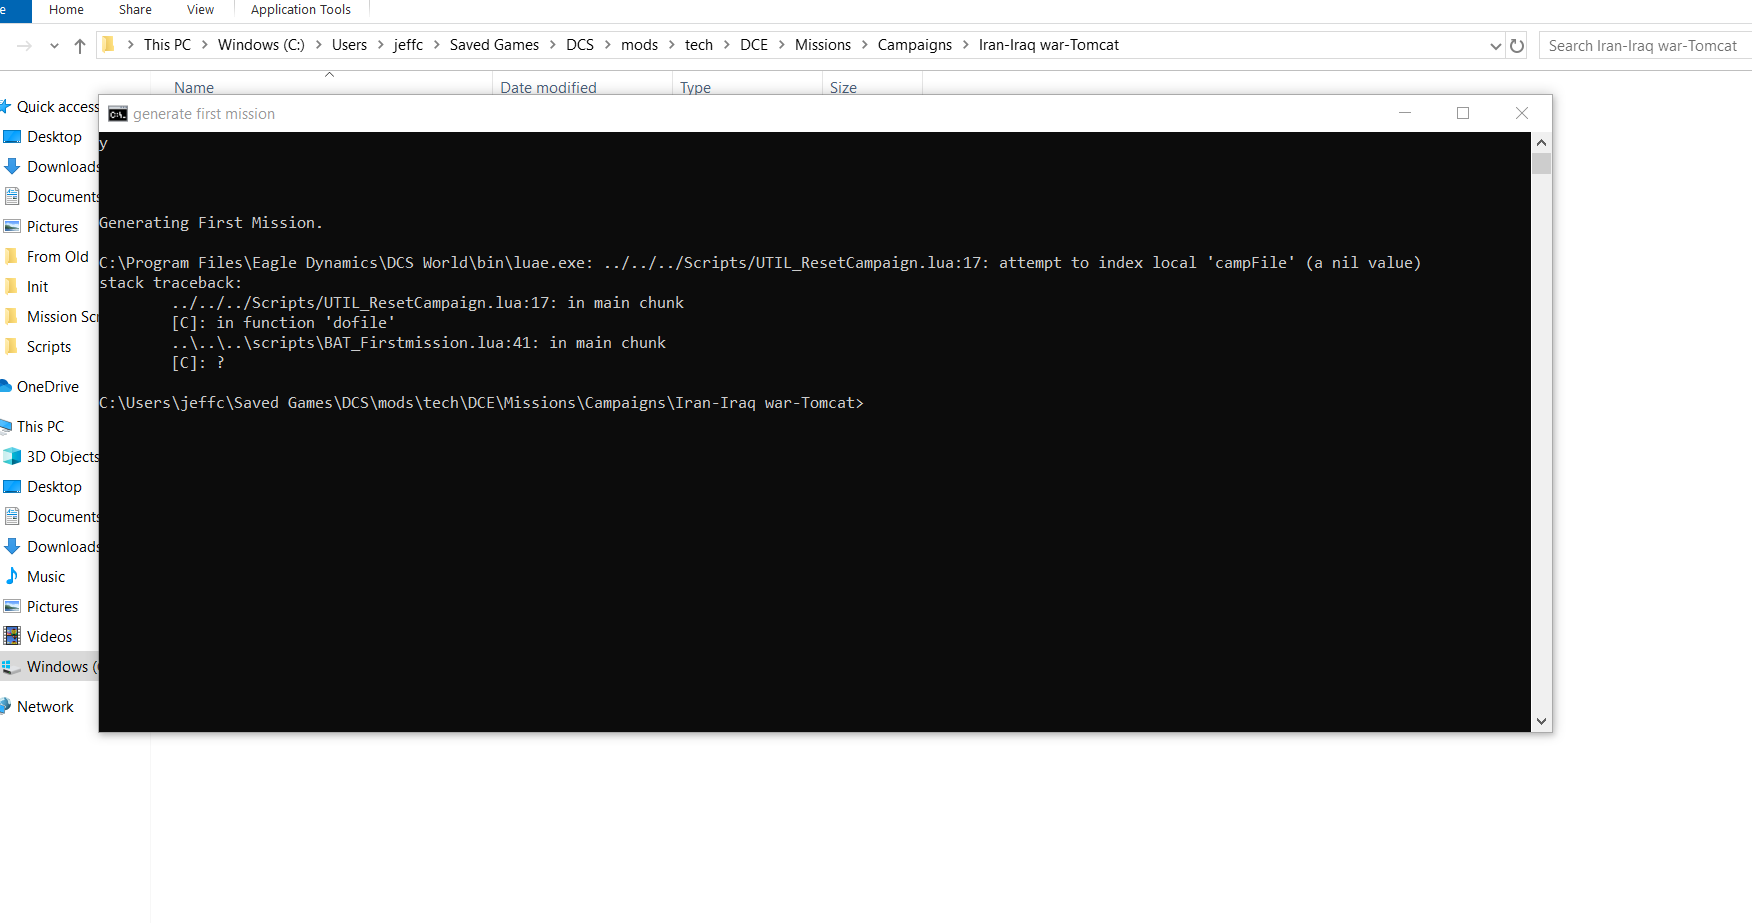Open Videos folder in sidebar
1752x923 pixels.
pos(50,637)
